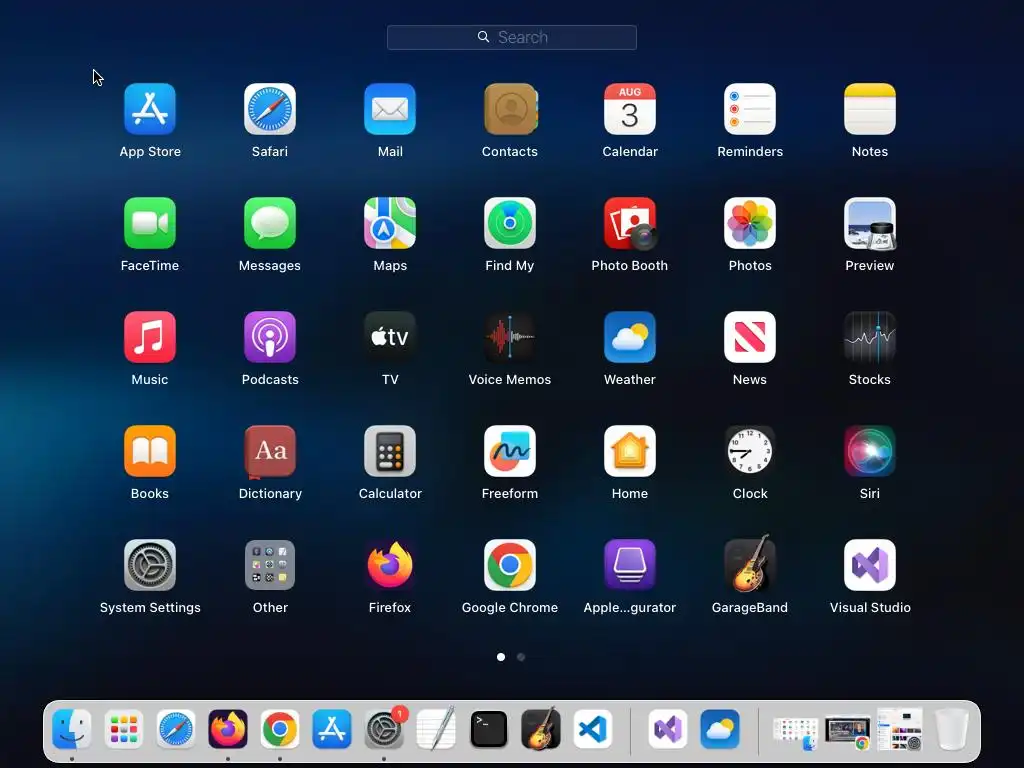Switch to the second Launchpad page dot

[x=521, y=657]
